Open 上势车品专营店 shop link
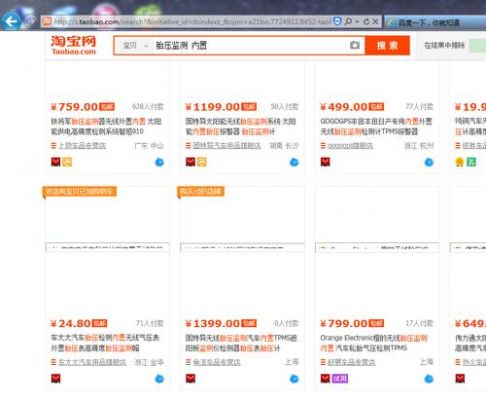 click(82, 146)
